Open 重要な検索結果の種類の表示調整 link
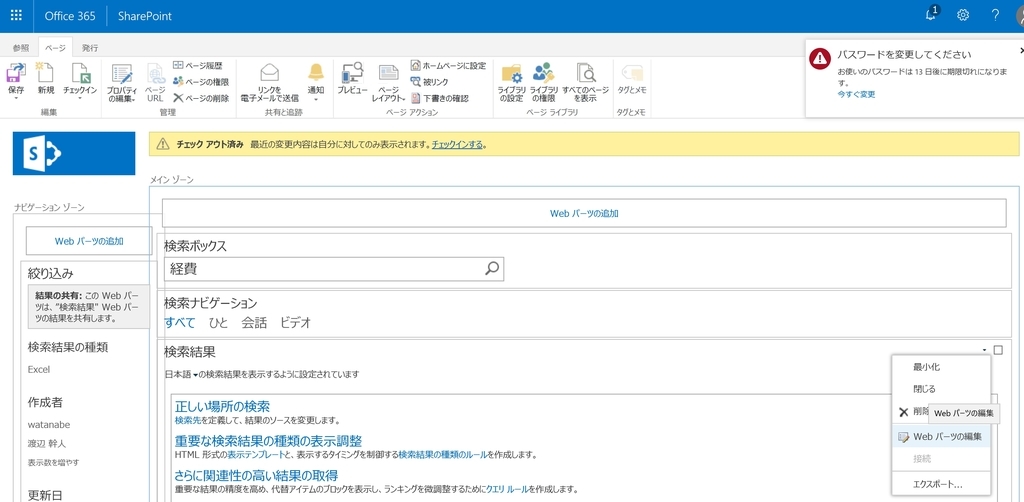 point(268,441)
